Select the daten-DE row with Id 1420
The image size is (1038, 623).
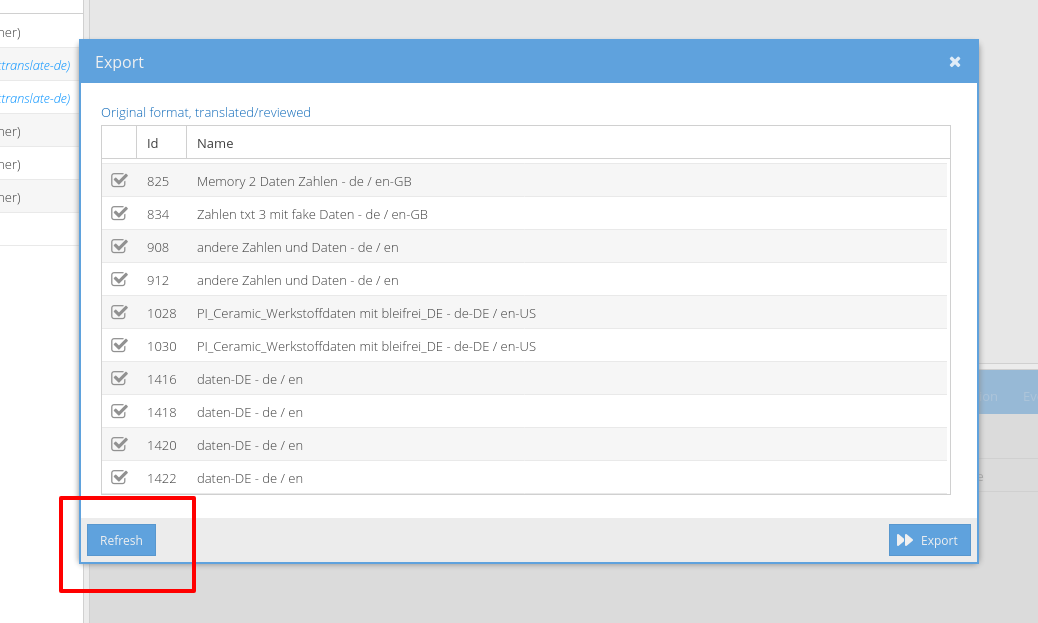tap(250, 445)
